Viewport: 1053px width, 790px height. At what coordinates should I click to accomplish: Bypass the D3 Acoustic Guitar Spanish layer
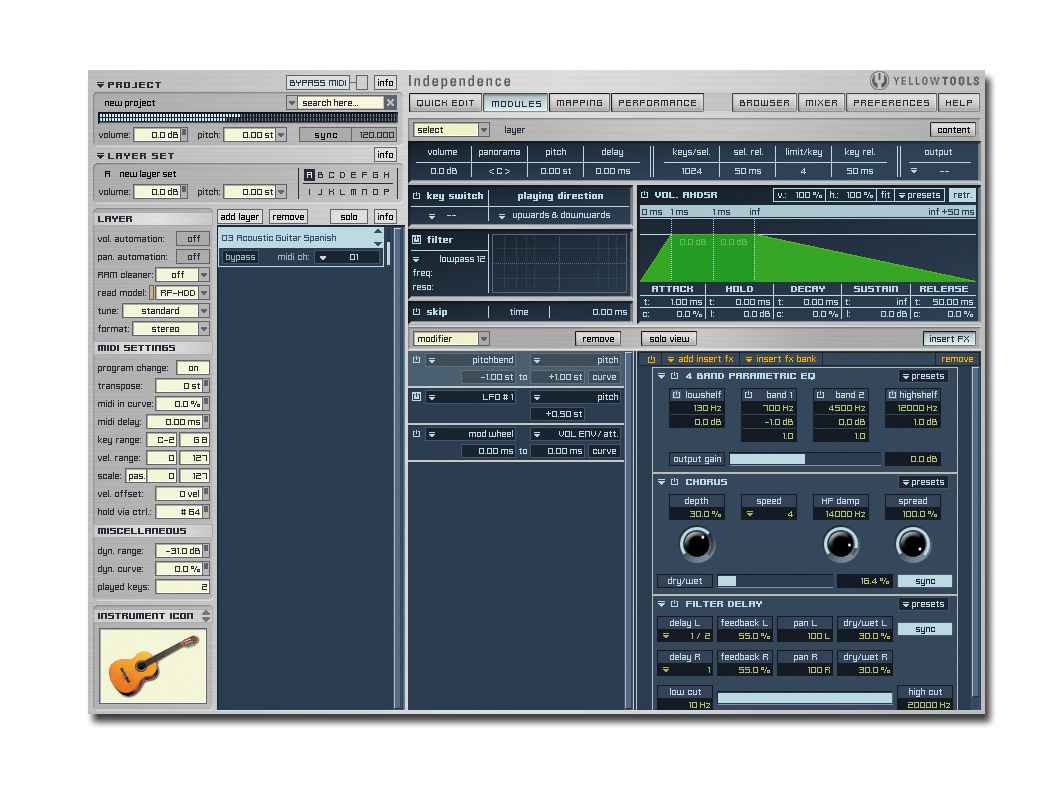pos(240,256)
